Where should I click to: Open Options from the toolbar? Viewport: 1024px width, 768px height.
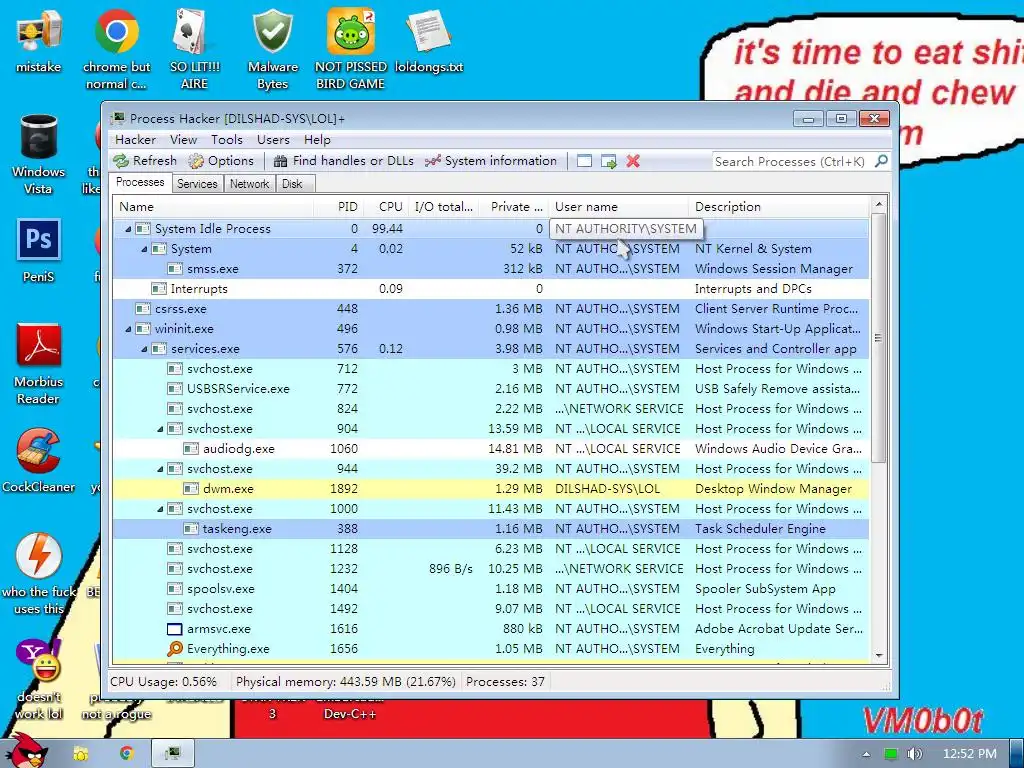click(221, 161)
